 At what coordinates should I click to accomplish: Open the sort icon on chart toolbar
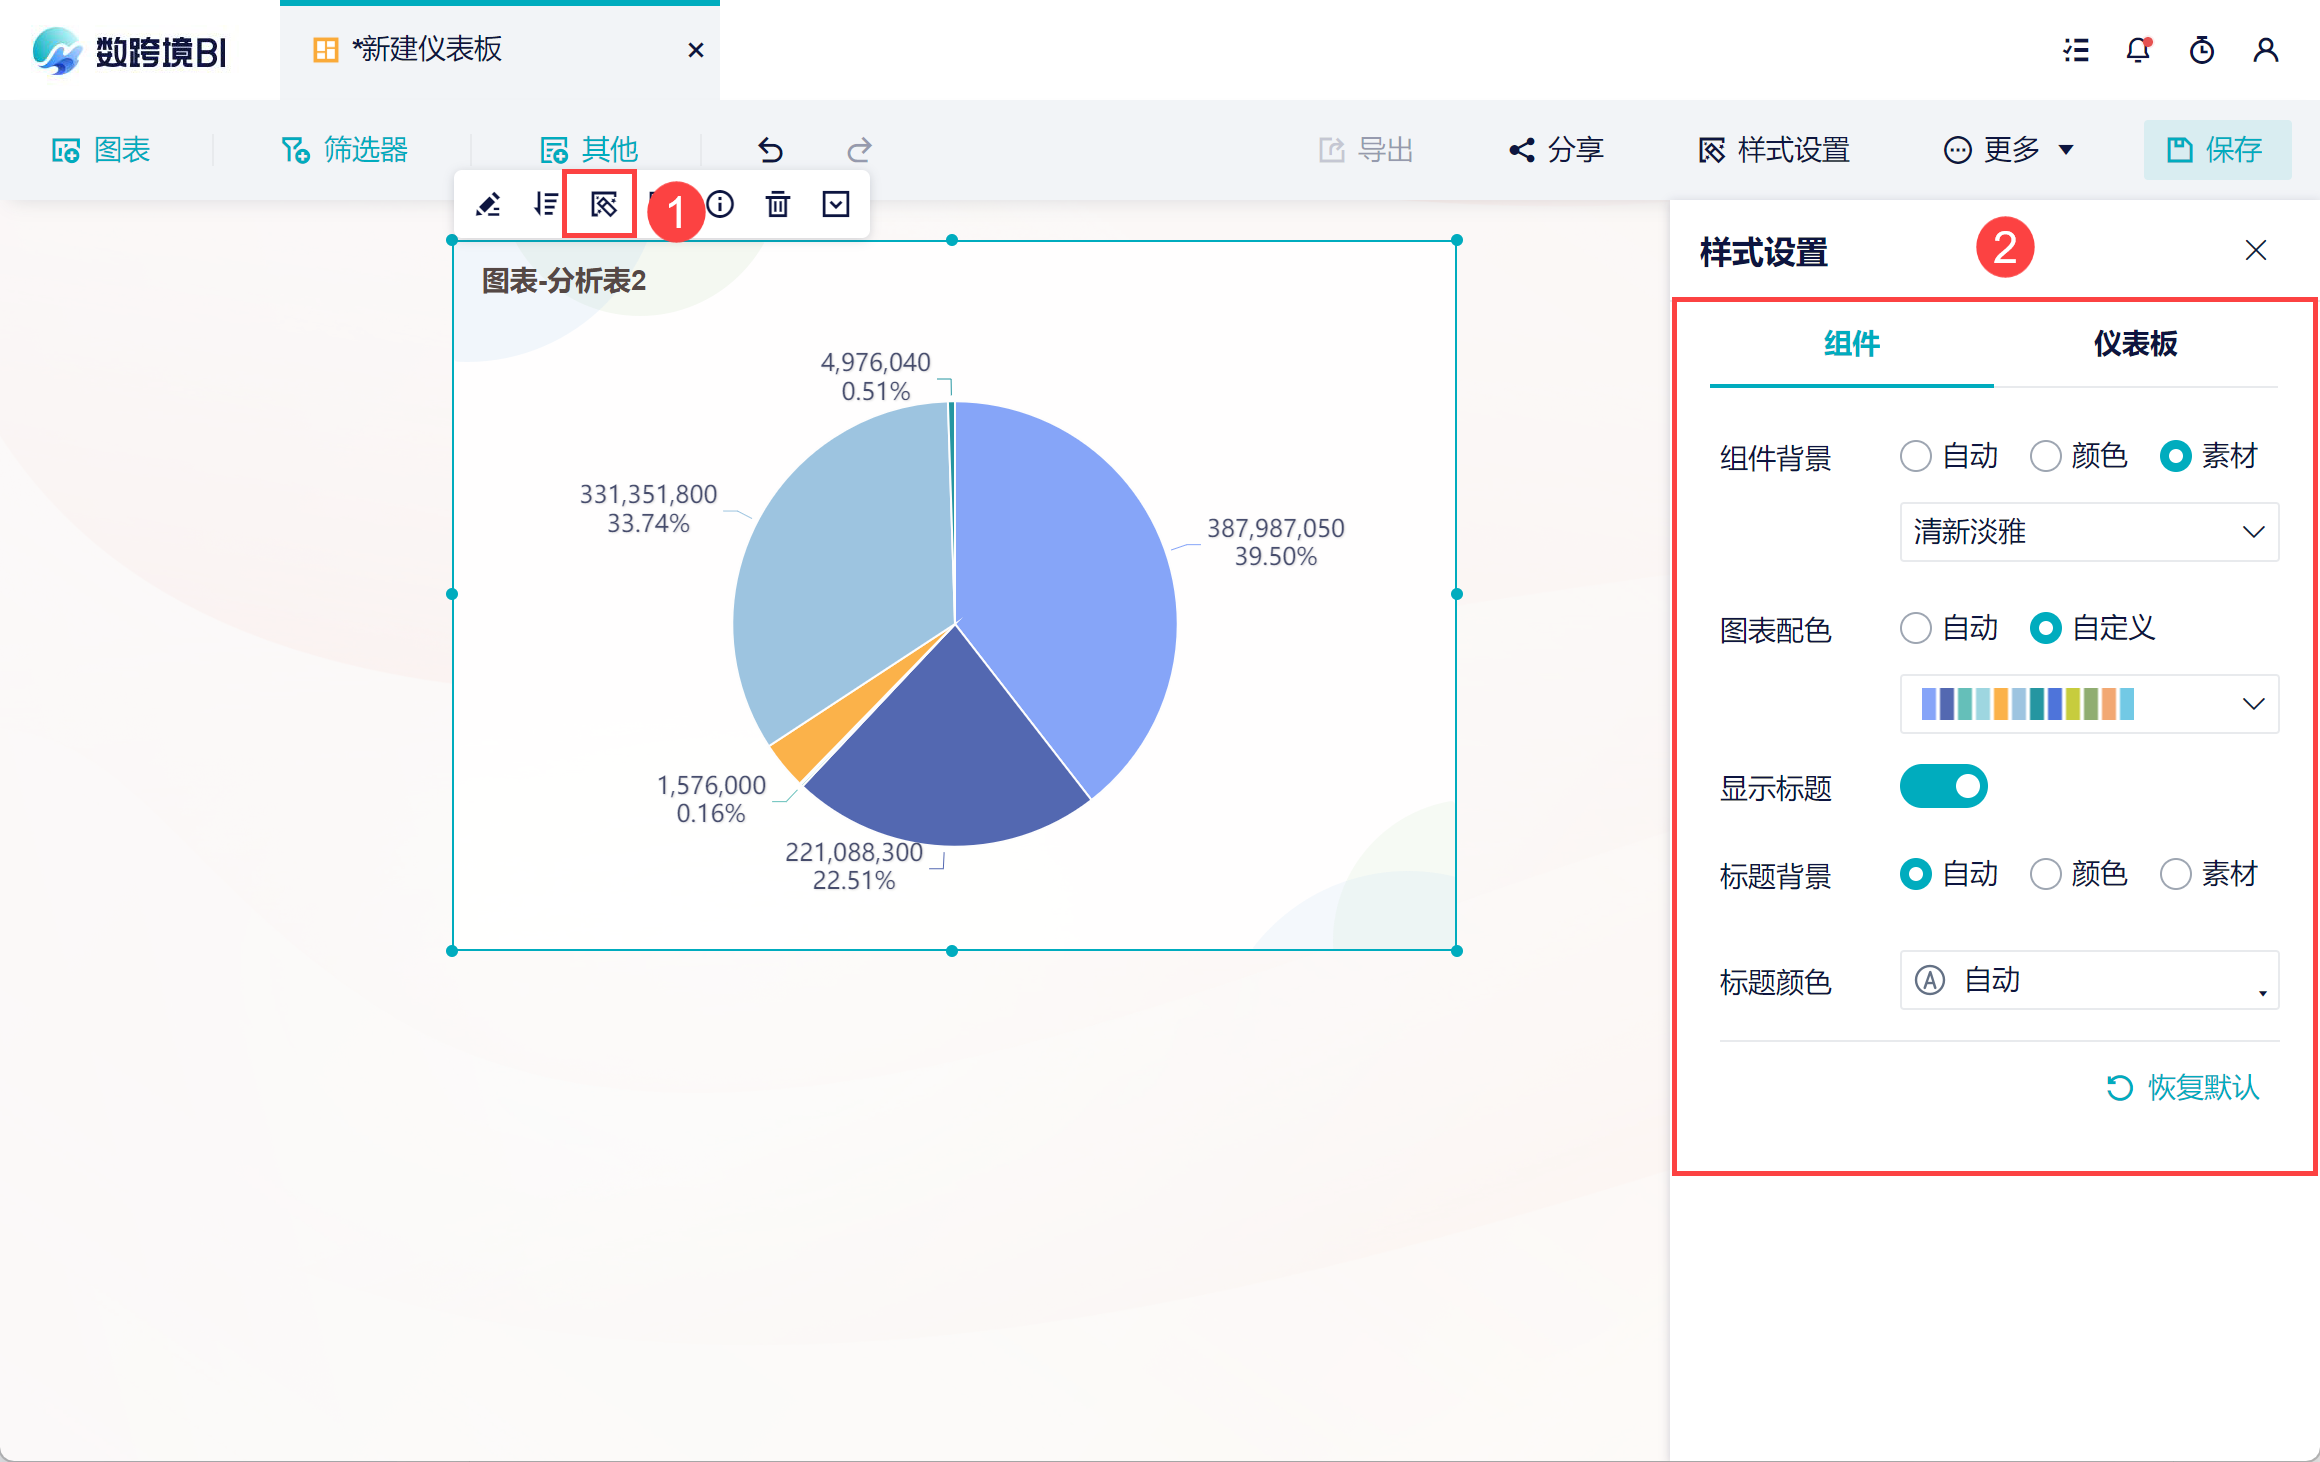point(546,205)
